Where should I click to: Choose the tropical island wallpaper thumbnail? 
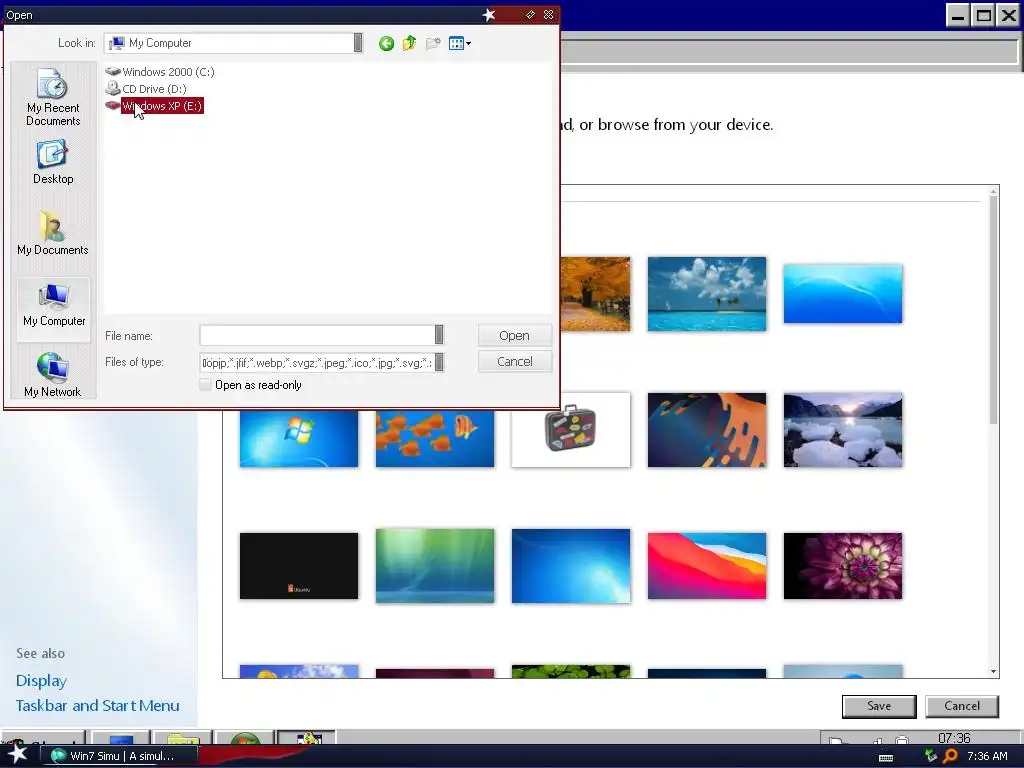point(707,294)
